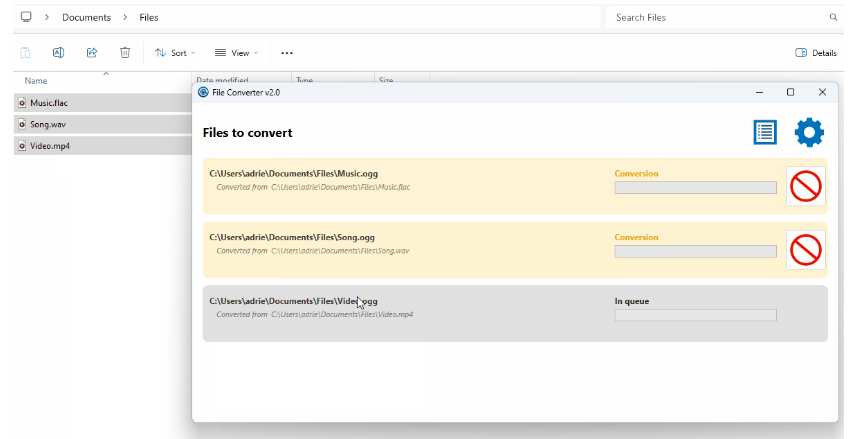
Task: Click the search magnifier icon
Action: [833, 18]
